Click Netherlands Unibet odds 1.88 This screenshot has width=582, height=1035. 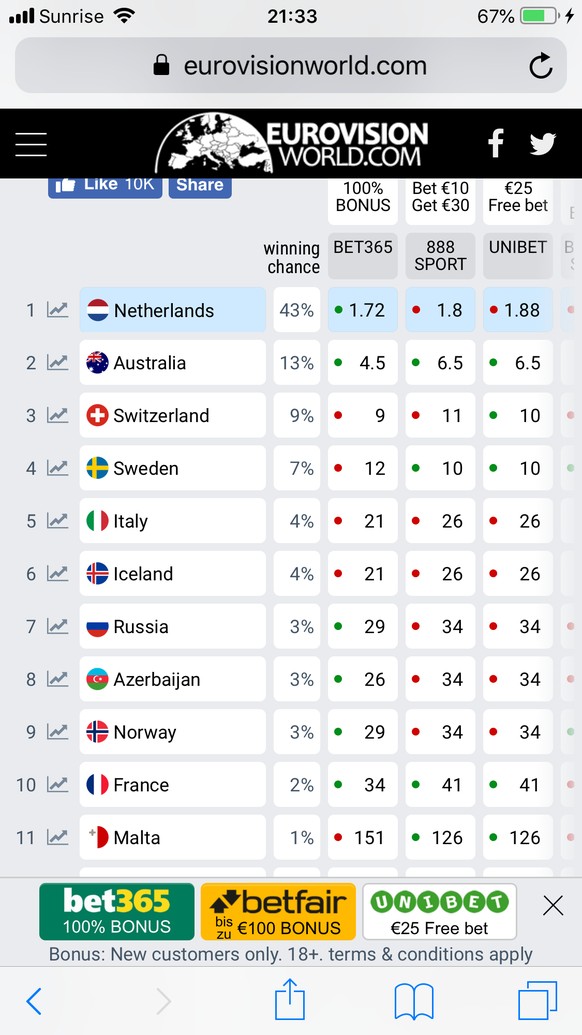tap(518, 310)
